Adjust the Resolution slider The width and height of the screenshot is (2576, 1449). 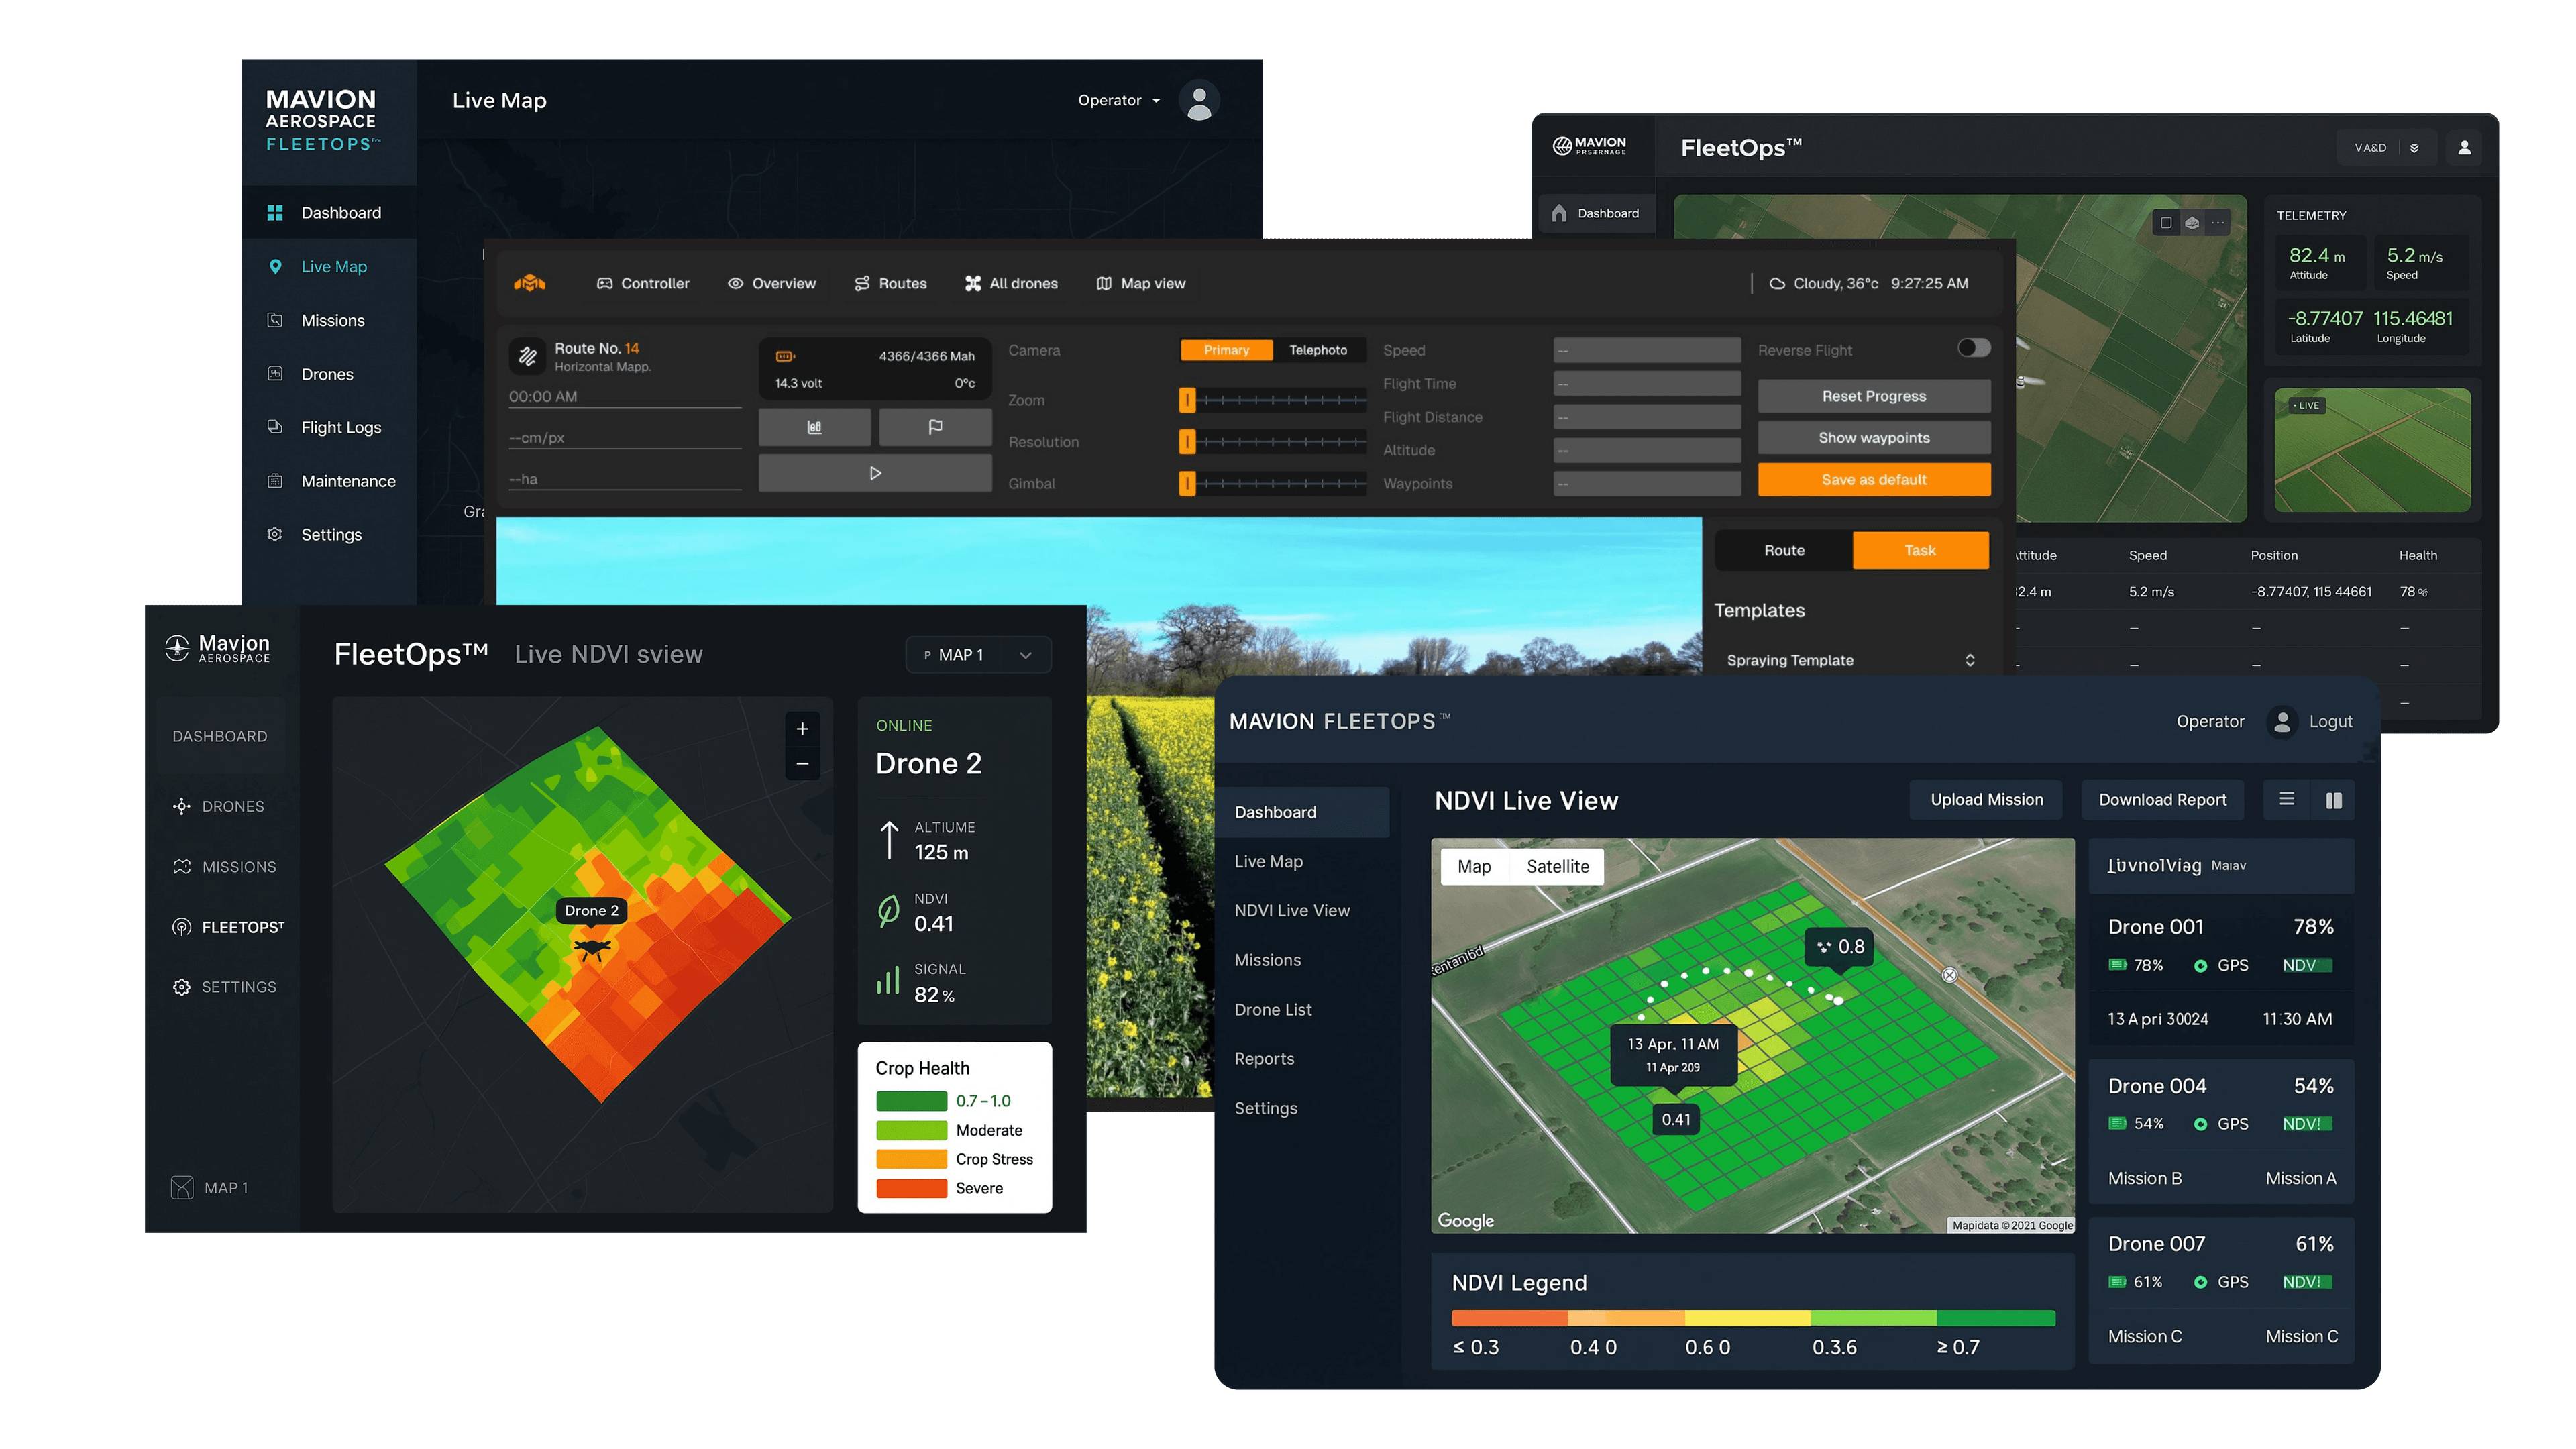tap(1272, 441)
